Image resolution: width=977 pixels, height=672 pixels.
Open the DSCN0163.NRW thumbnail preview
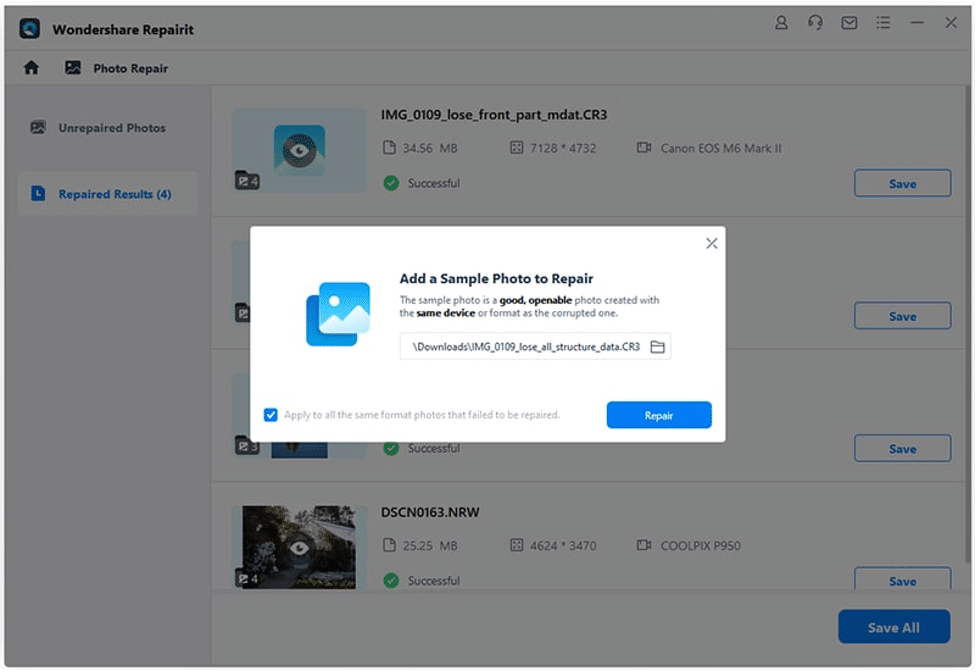(299, 547)
